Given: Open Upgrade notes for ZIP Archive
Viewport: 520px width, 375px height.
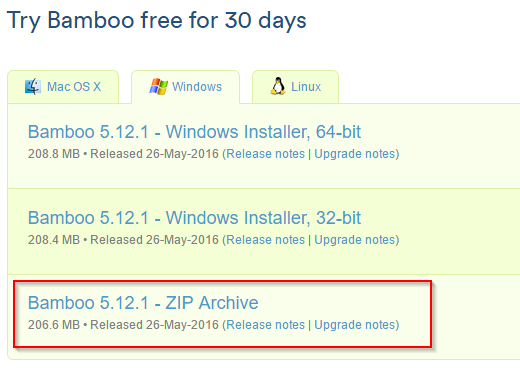Looking at the screenshot, I should pos(355,325).
